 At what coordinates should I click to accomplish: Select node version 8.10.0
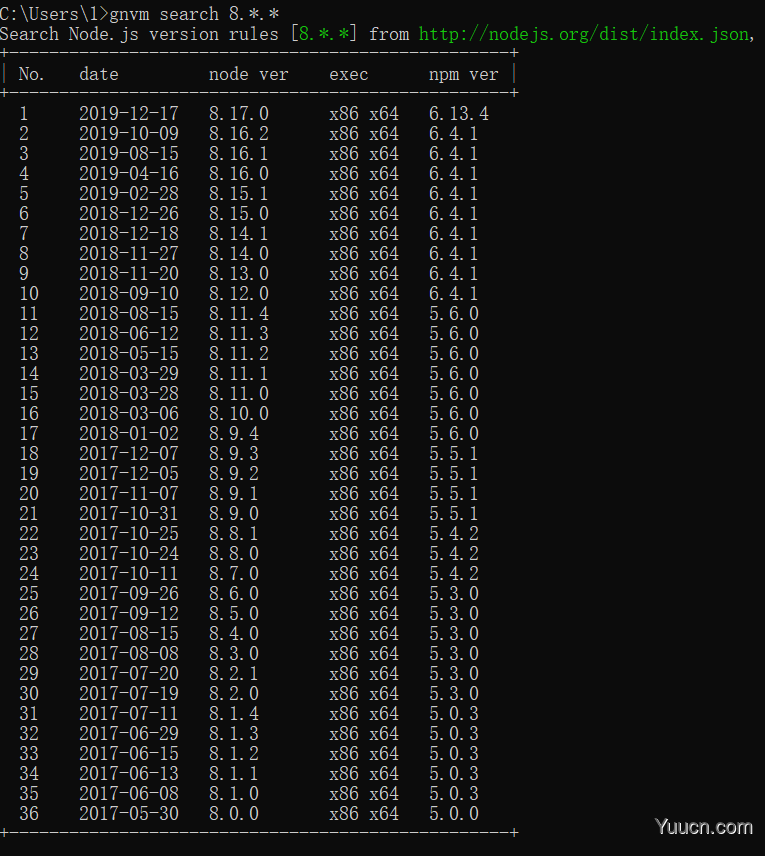click(x=239, y=414)
